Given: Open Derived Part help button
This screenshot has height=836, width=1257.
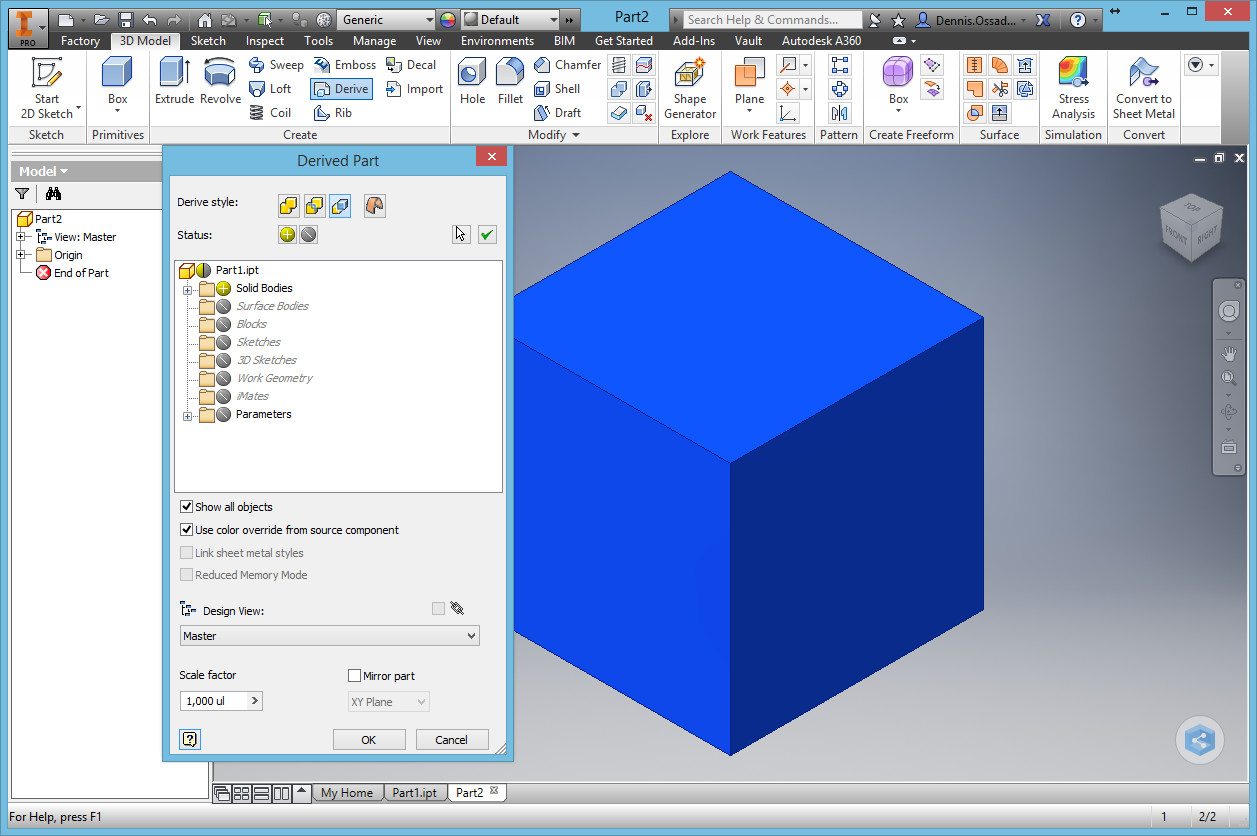Looking at the screenshot, I should [x=190, y=740].
